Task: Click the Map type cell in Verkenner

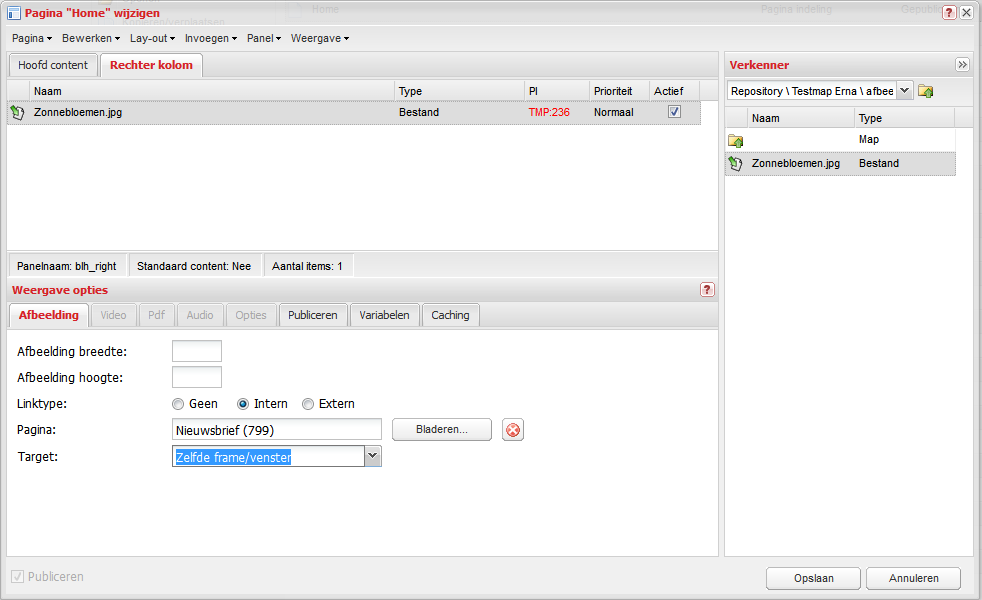Action: (x=869, y=139)
